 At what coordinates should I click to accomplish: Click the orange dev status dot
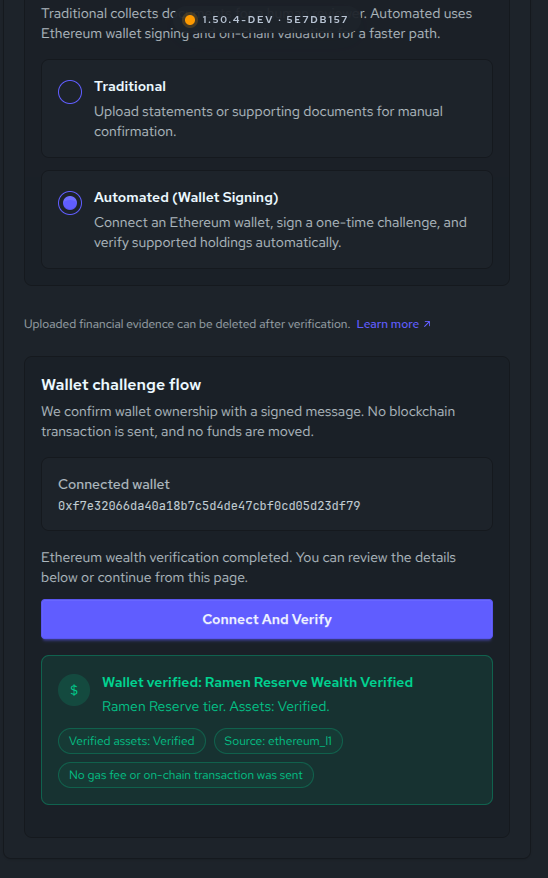[190, 20]
